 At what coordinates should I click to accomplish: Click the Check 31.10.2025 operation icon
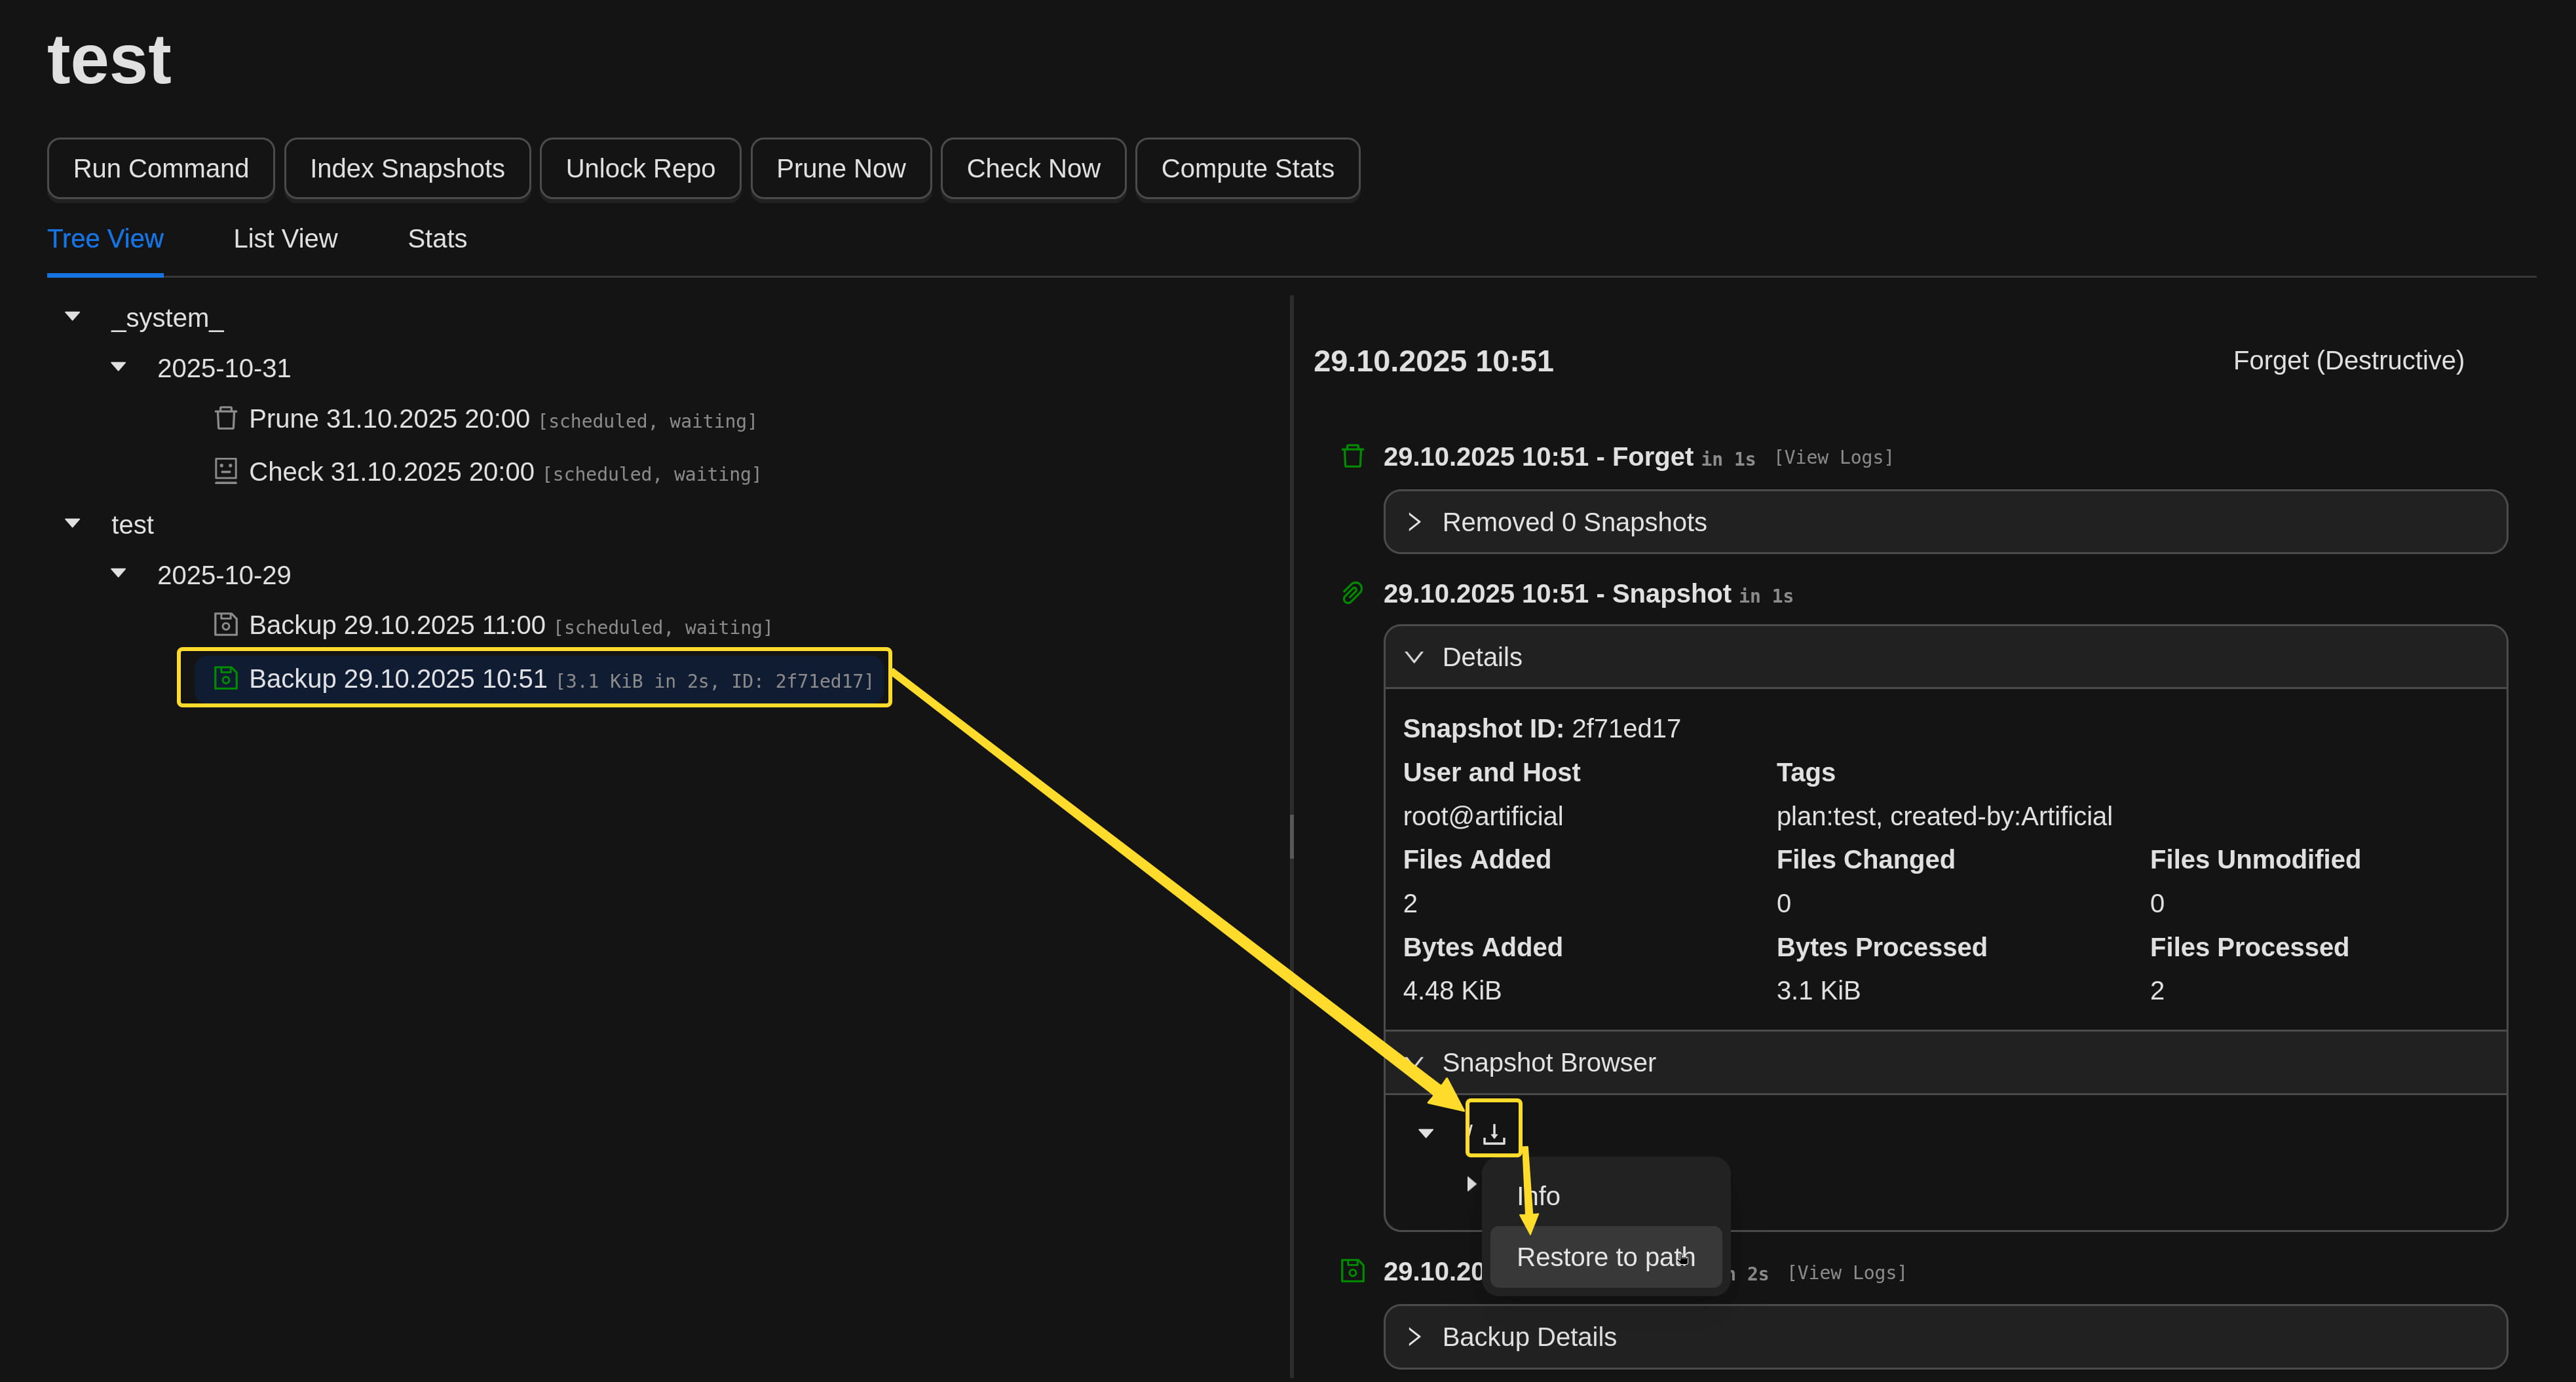(x=226, y=471)
